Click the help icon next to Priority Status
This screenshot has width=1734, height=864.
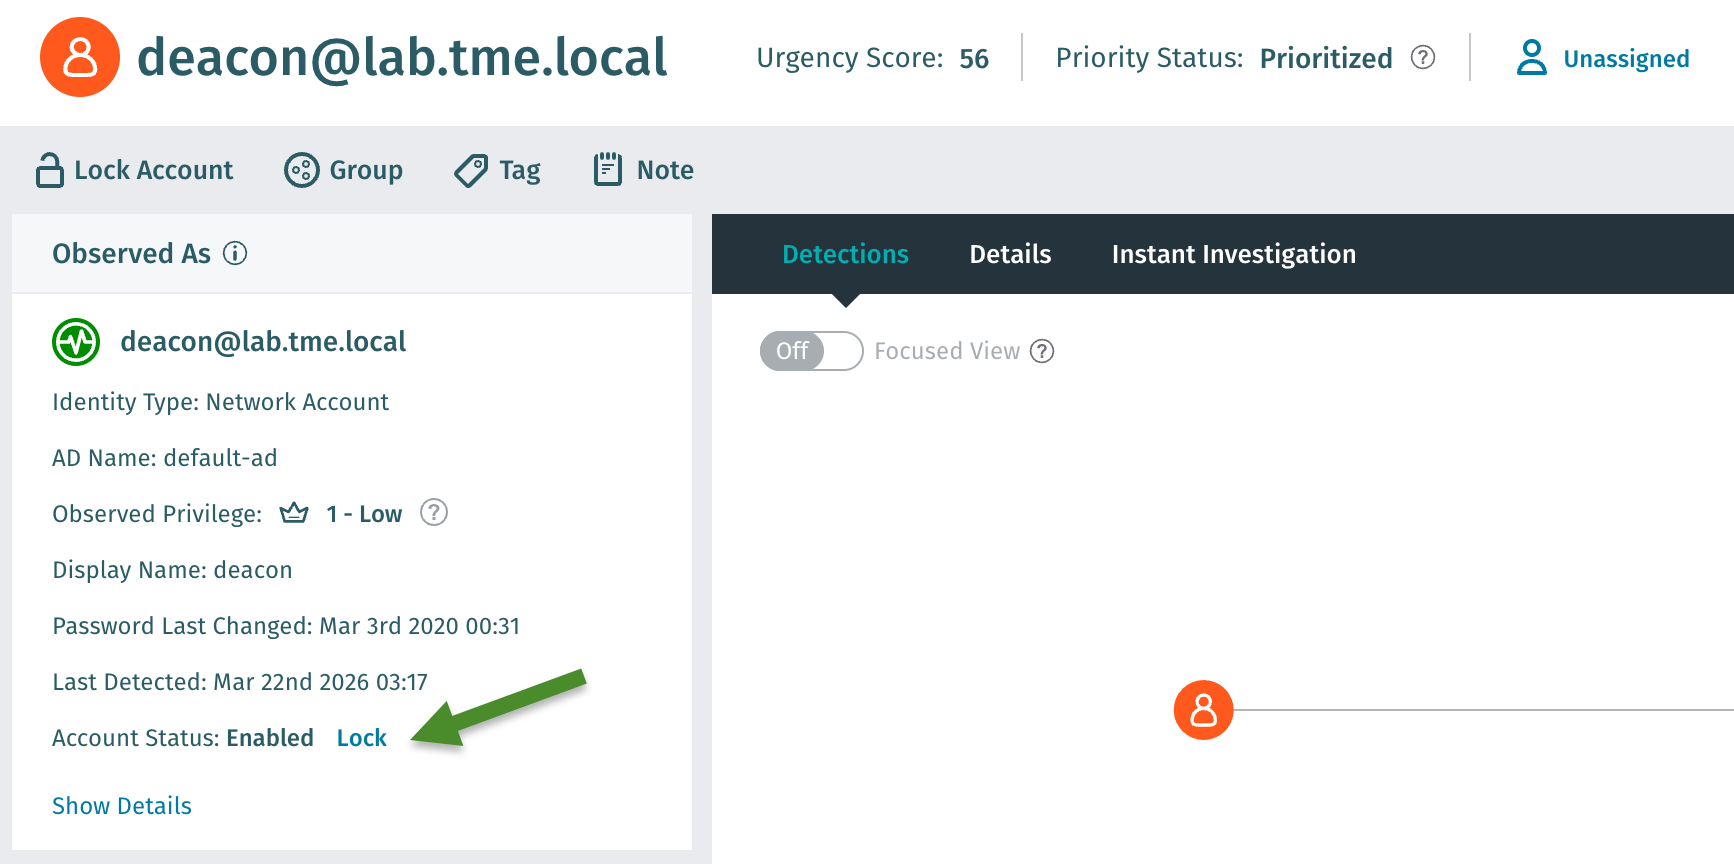tap(1422, 58)
